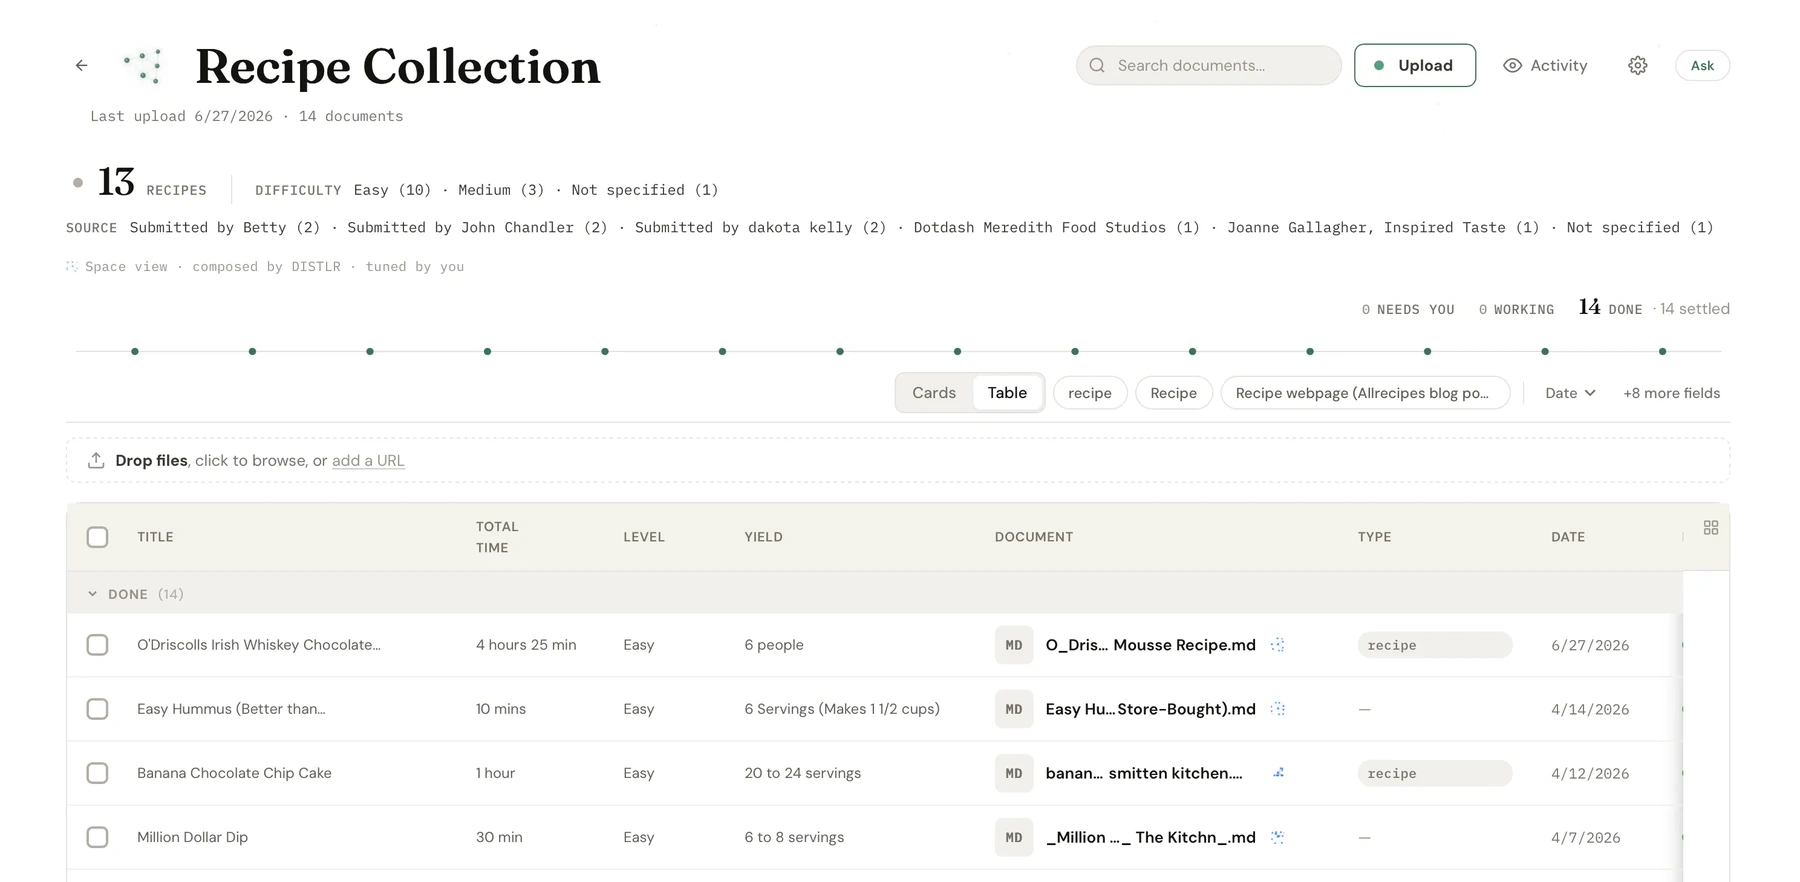Click the upload tray icon in the drop zone
The image size is (1800, 882).
click(96, 460)
